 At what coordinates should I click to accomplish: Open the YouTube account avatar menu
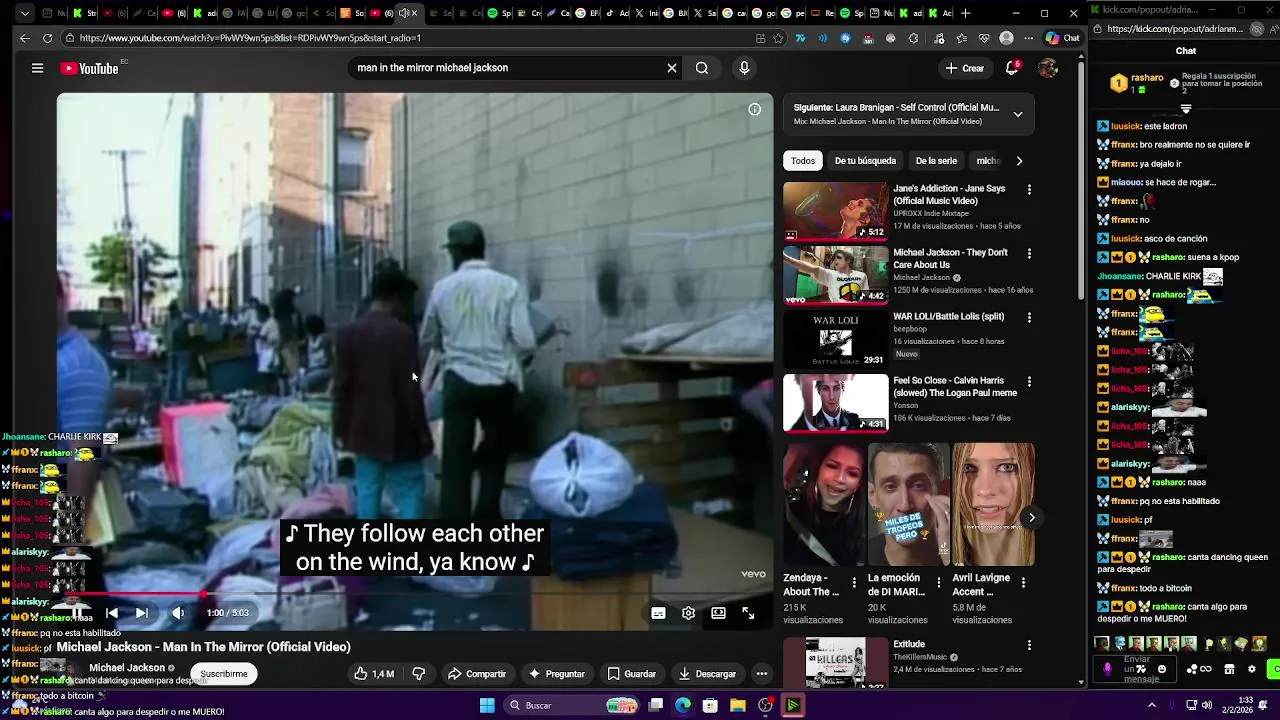tap(1048, 68)
